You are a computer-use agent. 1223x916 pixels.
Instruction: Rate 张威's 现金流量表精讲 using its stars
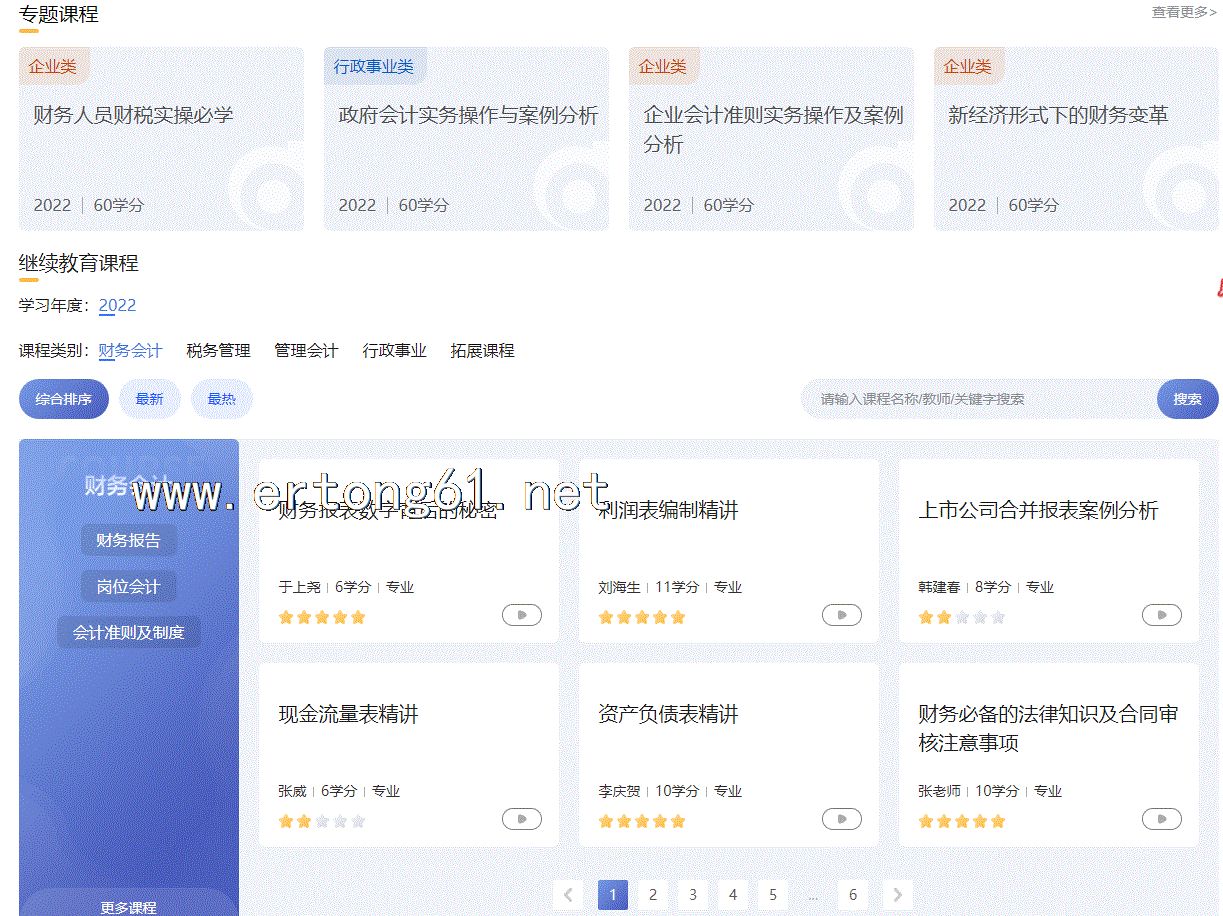322,821
